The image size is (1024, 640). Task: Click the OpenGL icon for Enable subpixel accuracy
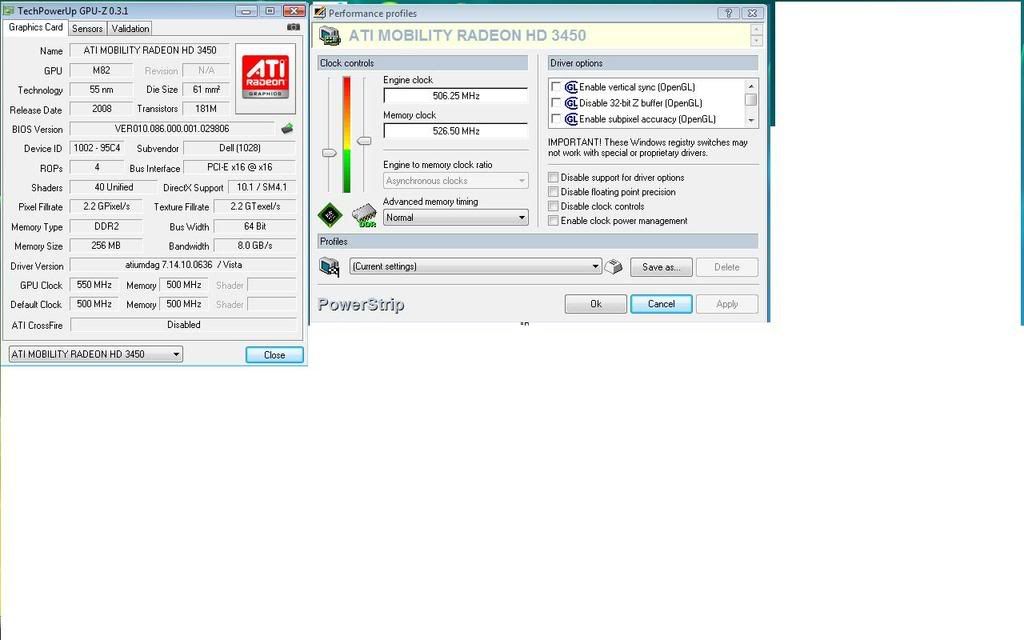point(571,119)
